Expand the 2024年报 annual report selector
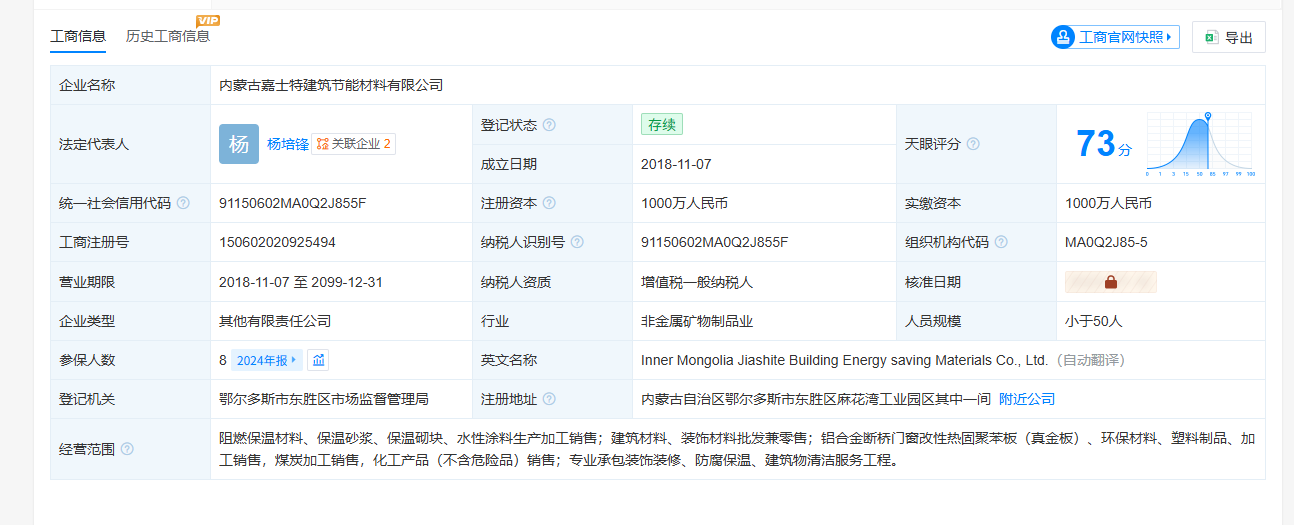Screen dimensions: 1294x525 266,360
